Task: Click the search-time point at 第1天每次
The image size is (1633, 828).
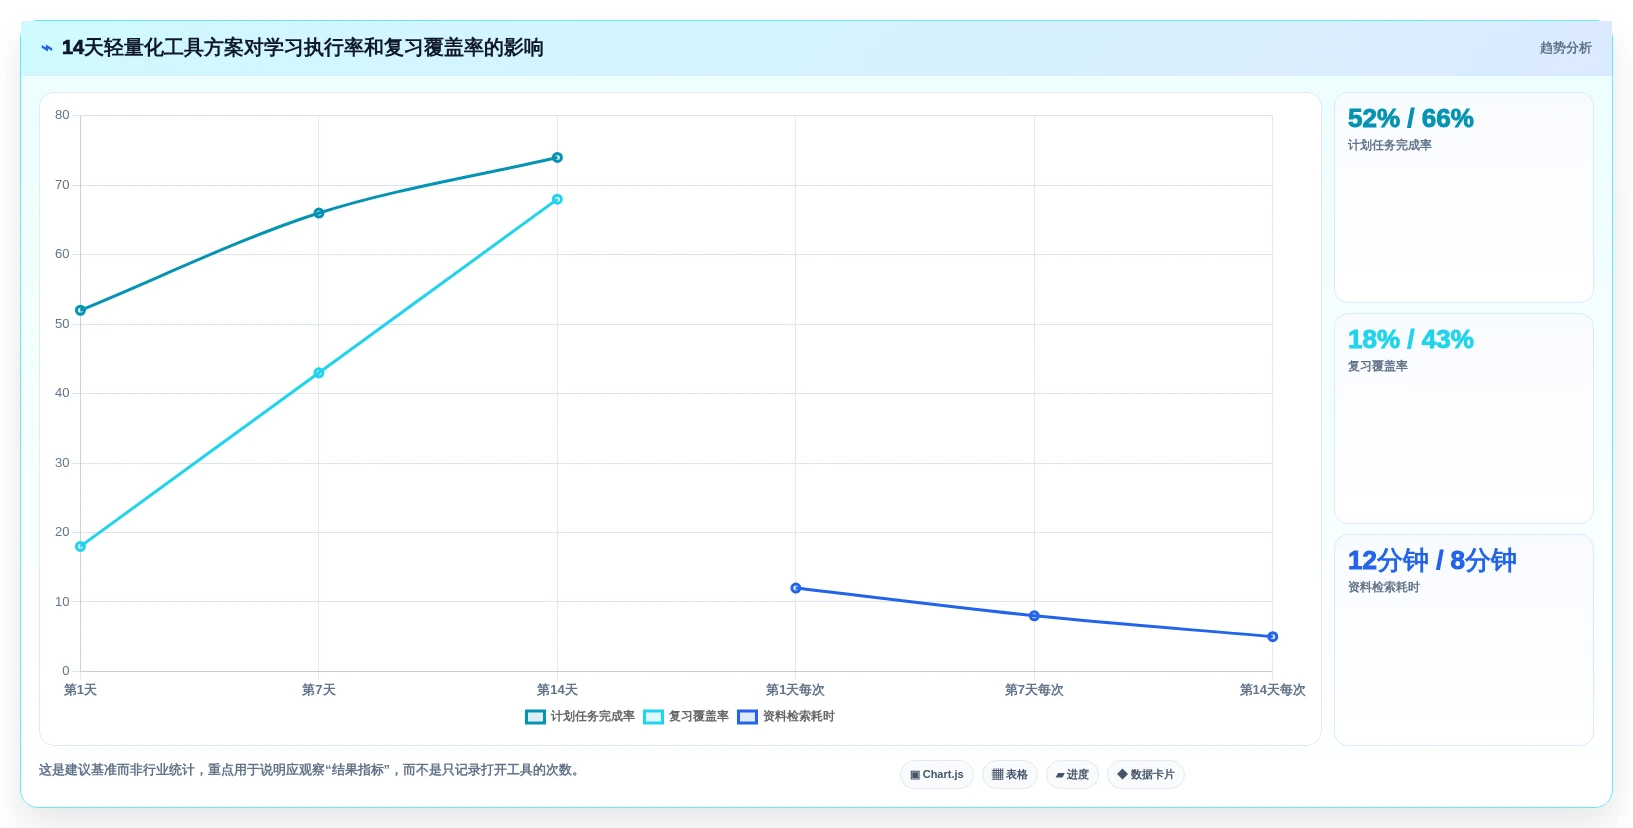Action: pyautogui.click(x=796, y=588)
